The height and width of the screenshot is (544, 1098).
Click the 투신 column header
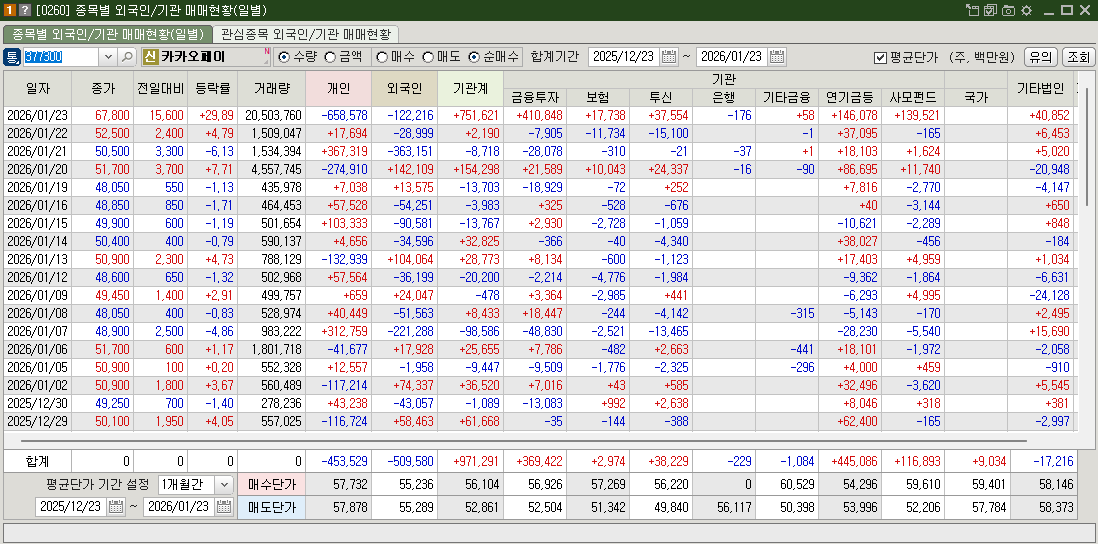pos(661,97)
